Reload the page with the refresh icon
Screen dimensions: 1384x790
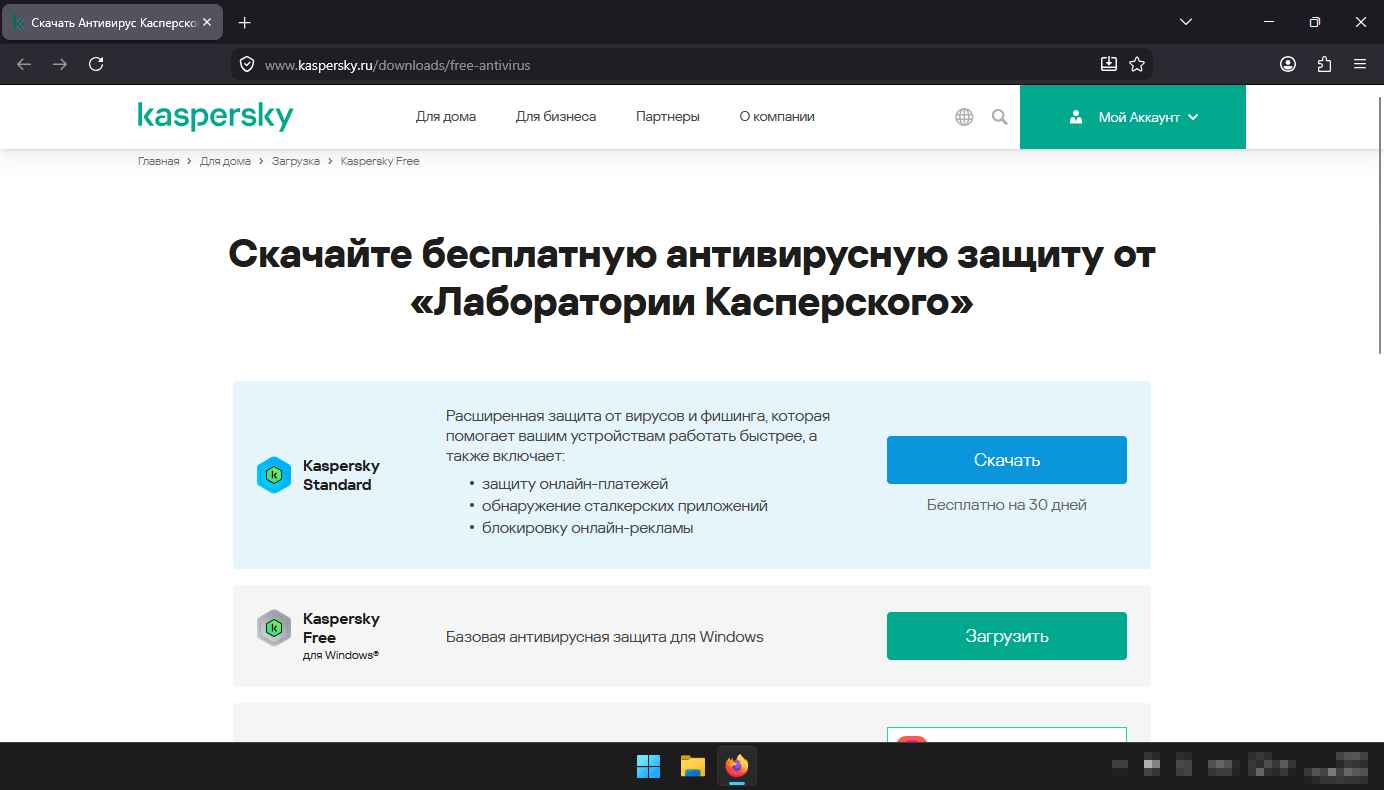[x=96, y=64]
